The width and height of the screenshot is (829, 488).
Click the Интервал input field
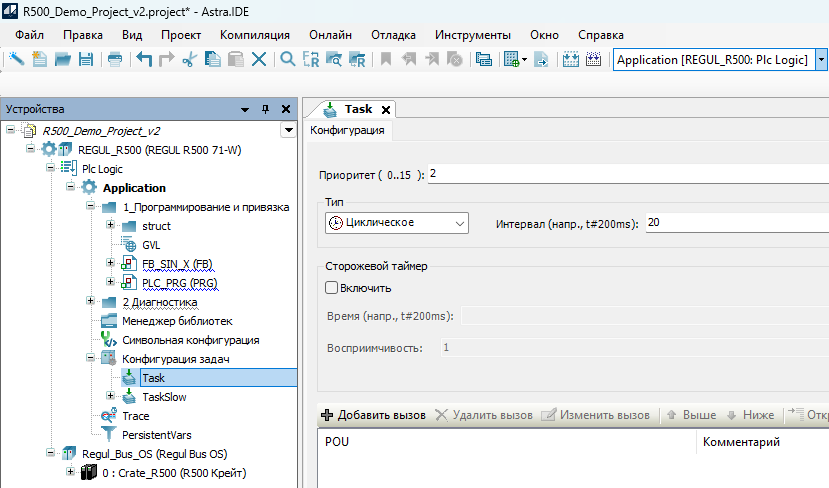click(x=735, y=223)
